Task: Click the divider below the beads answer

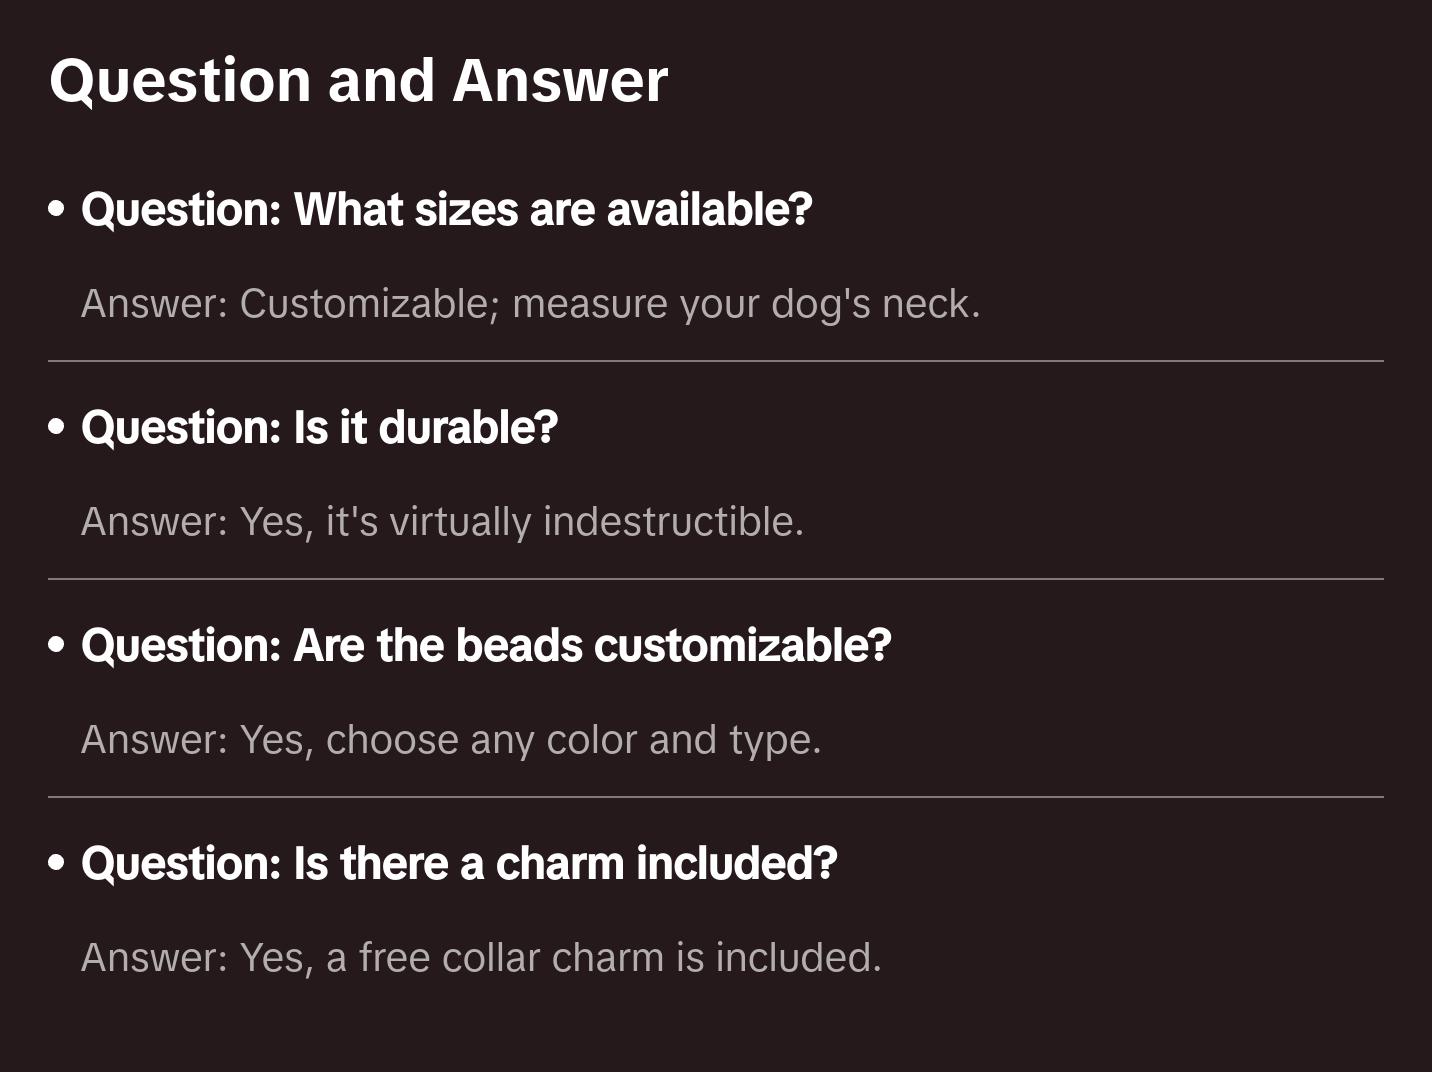Action: (x=716, y=797)
